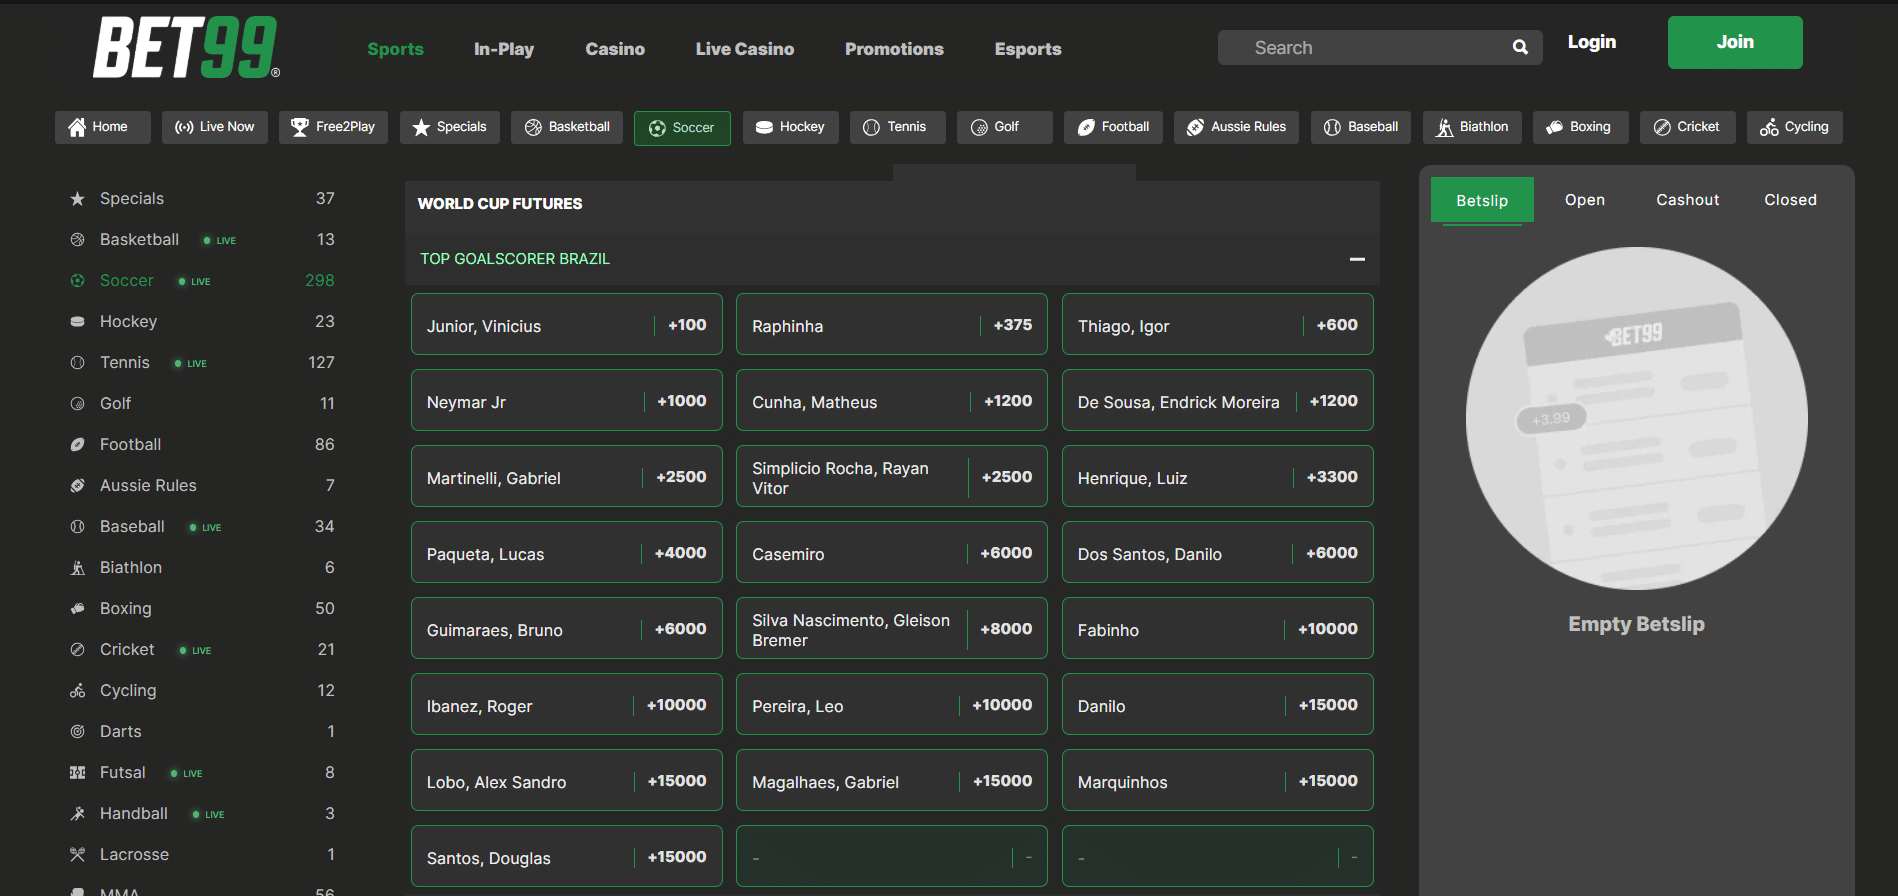Click Handball icon in left sidebar

pos(77,814)
